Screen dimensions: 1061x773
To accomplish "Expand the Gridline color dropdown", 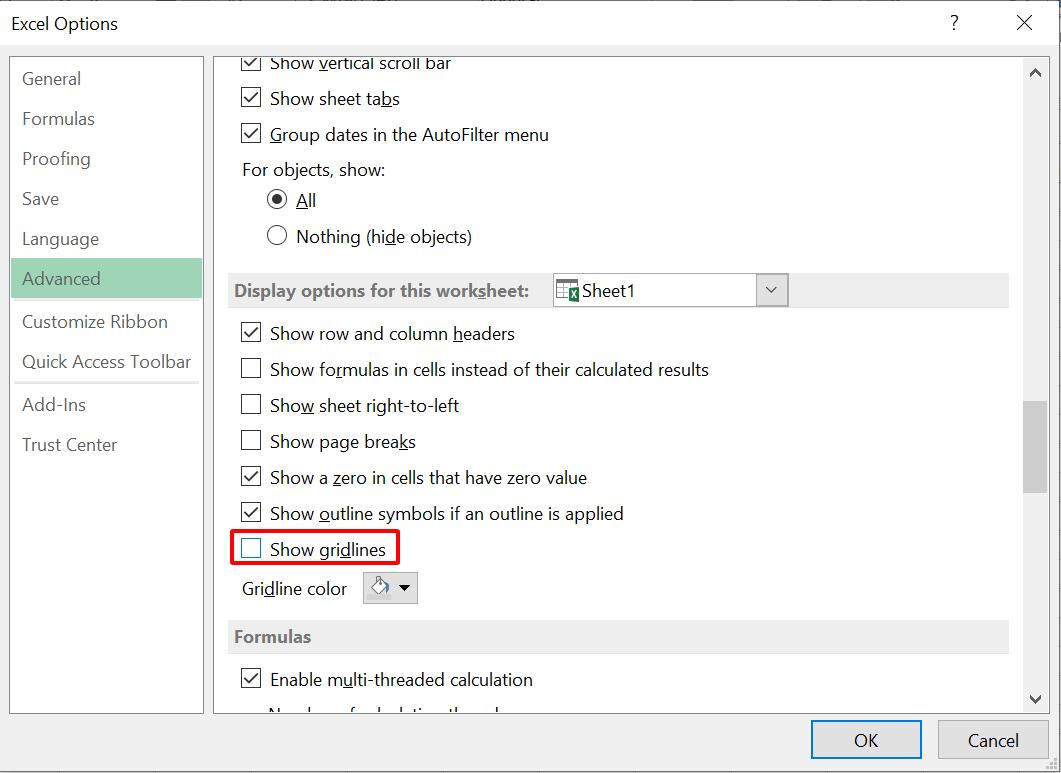I will [404, 588].
